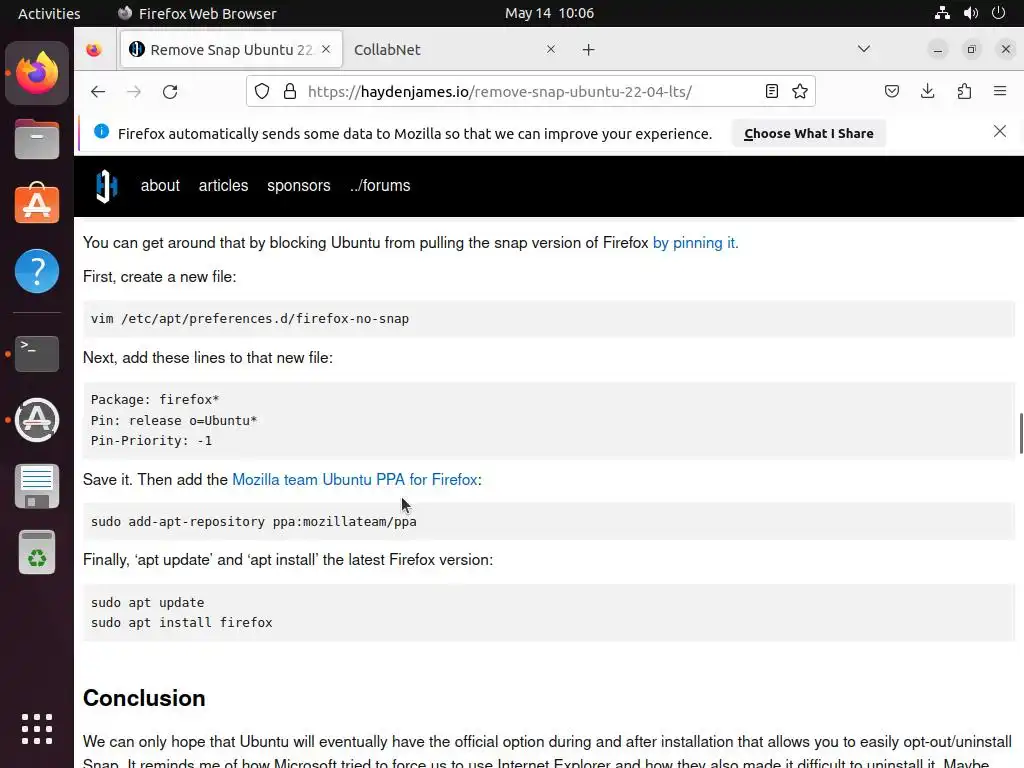Reload the current page
Image resolution: width=1024 pixels, height=768 pixels.
pos(170,91)
